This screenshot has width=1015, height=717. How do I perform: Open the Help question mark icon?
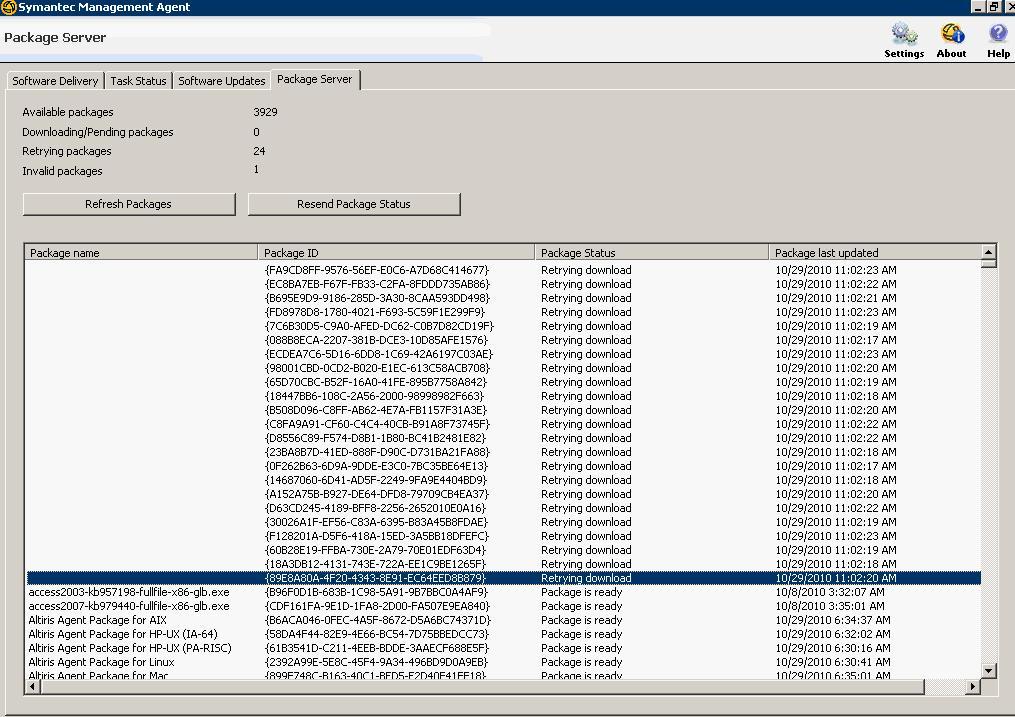point(998,33)
